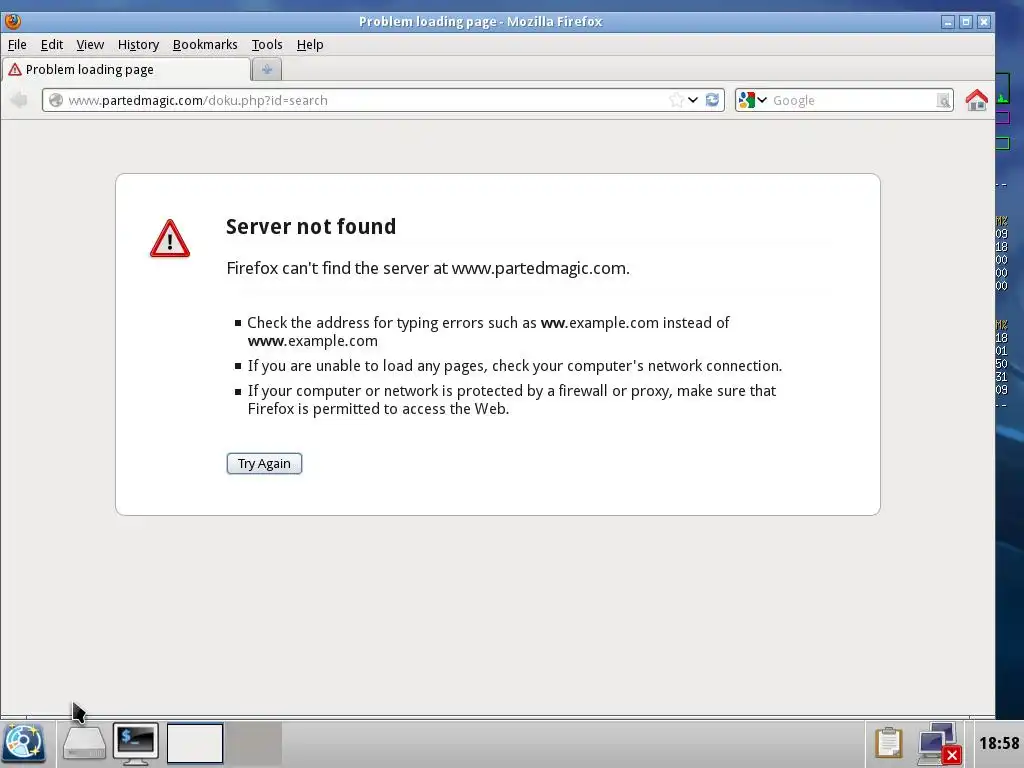
Task: Open the Tools menu
Action: pos(267,44)
